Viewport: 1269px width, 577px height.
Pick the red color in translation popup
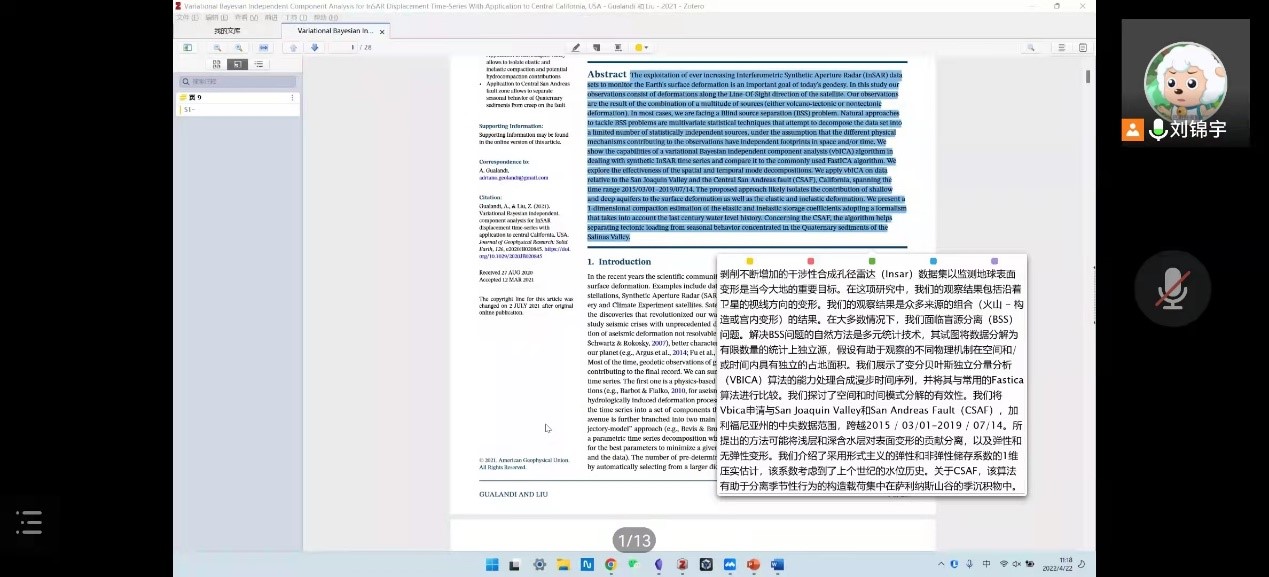(810, 261)
